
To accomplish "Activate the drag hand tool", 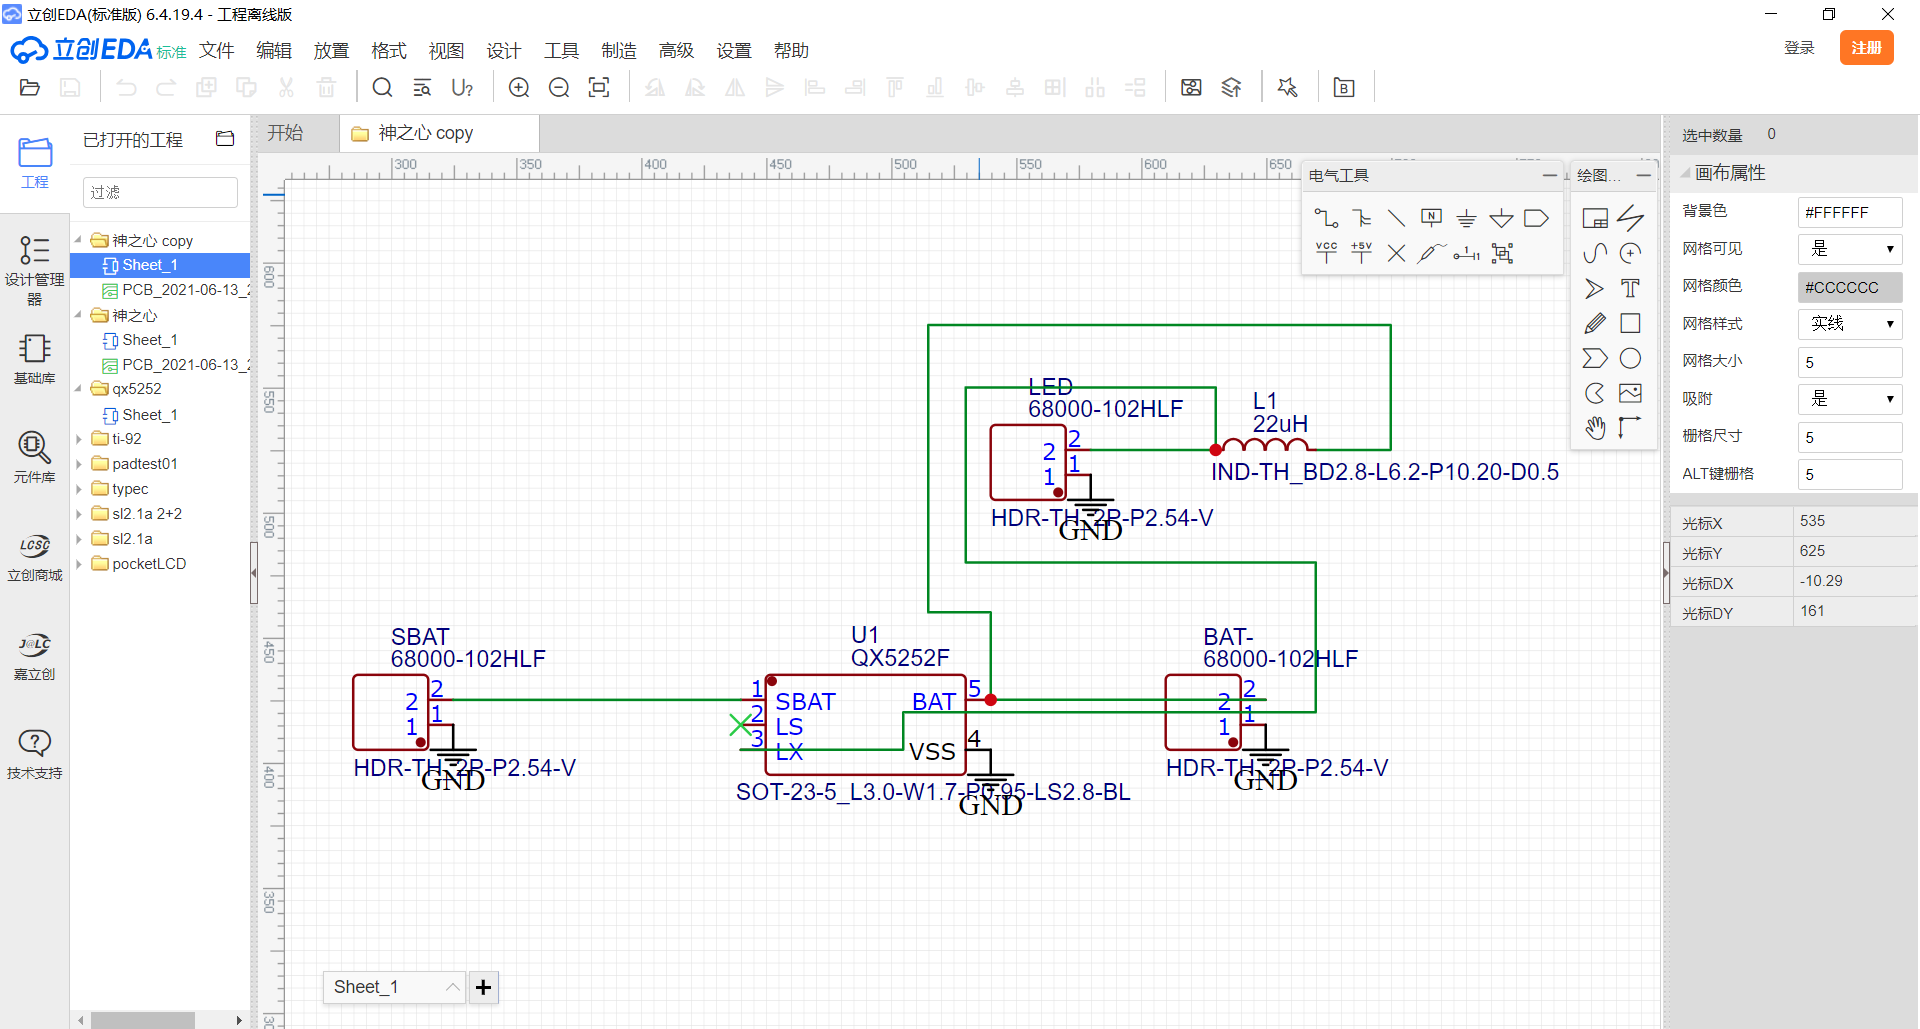I will tap(1595, 428).
